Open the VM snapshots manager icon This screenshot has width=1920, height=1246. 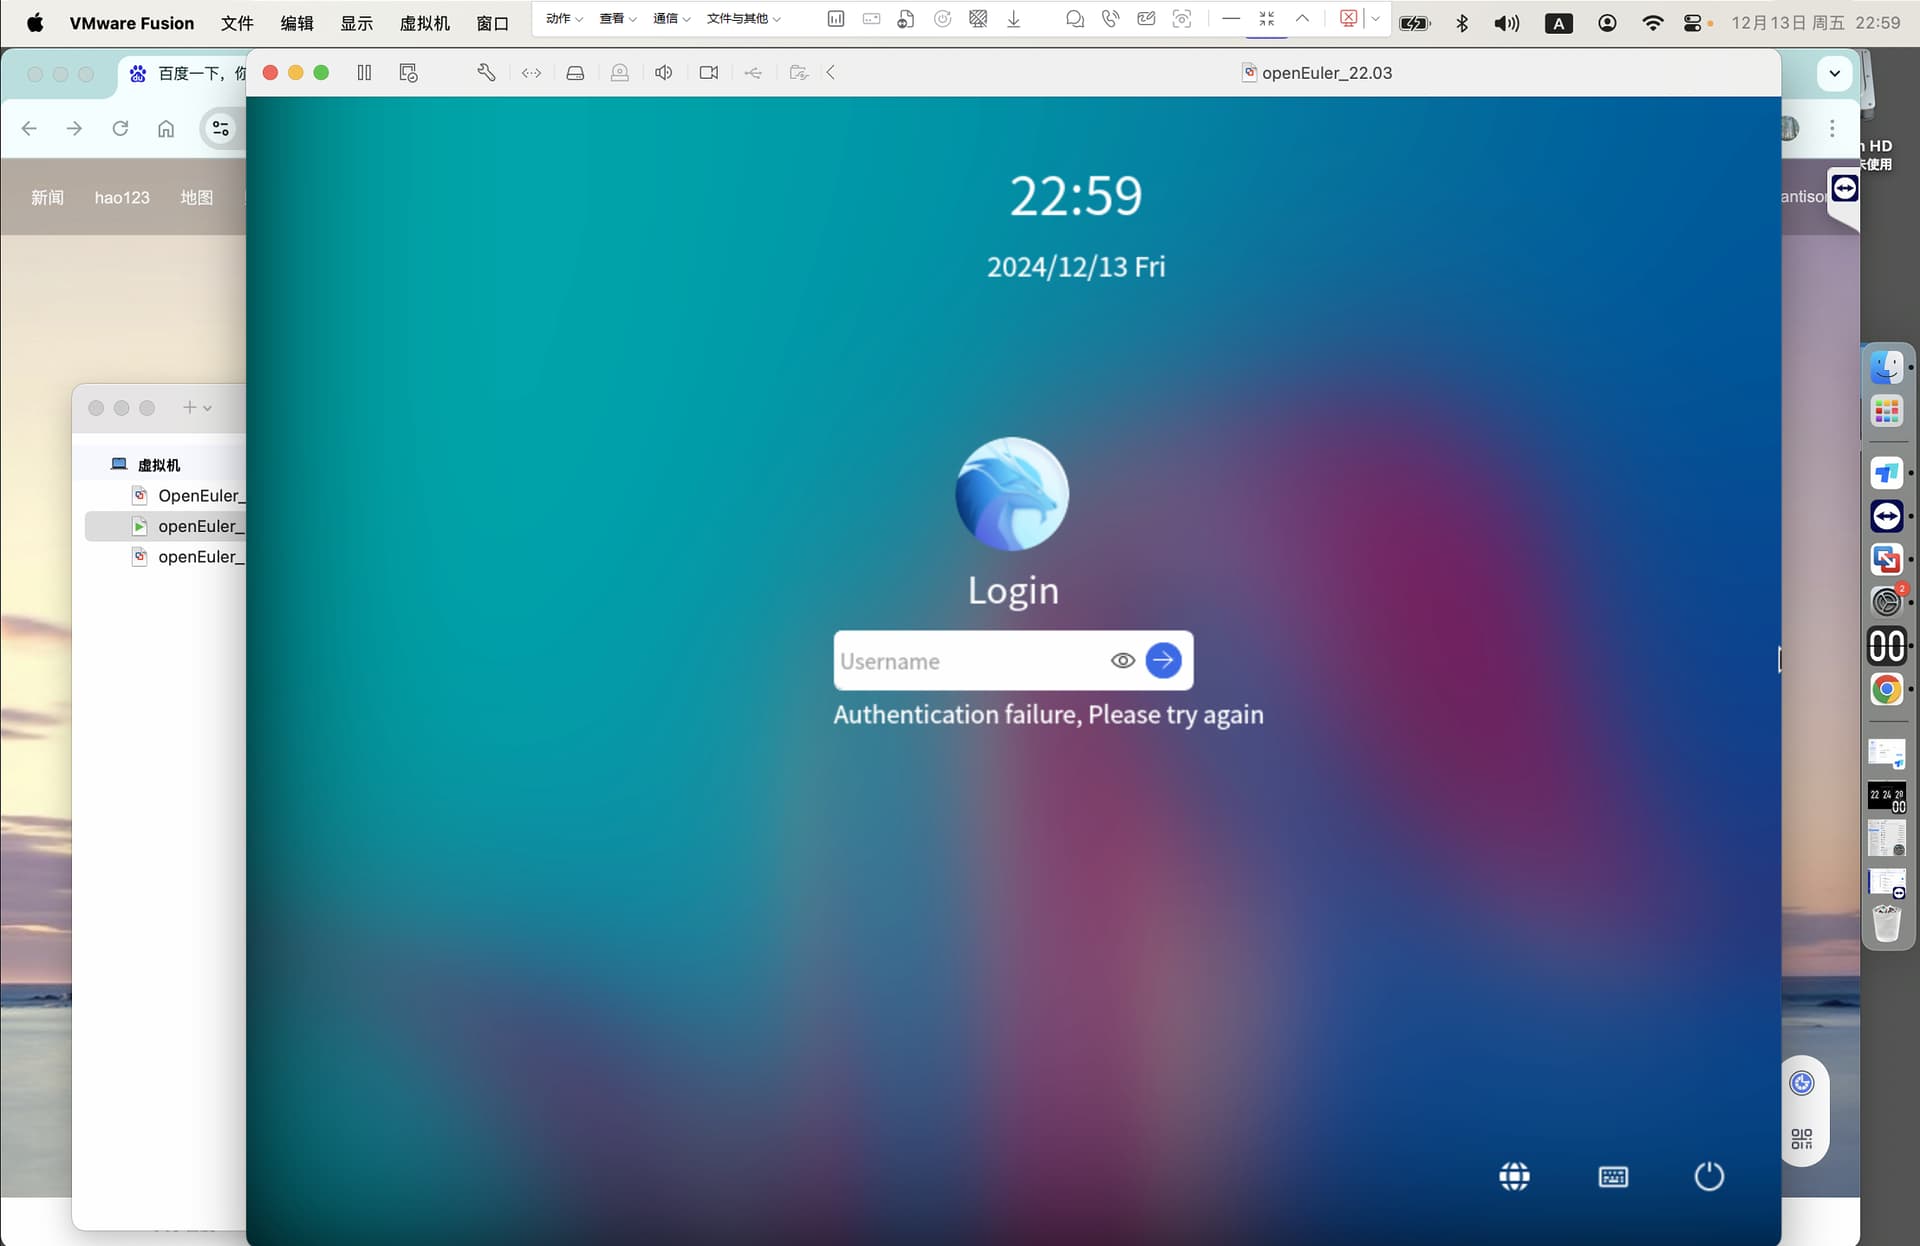click(408, 72)
